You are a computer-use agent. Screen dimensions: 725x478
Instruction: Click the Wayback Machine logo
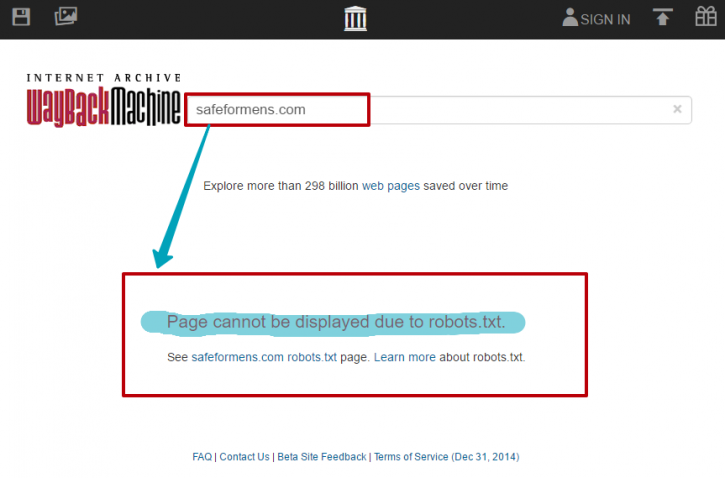pos(104,106)
